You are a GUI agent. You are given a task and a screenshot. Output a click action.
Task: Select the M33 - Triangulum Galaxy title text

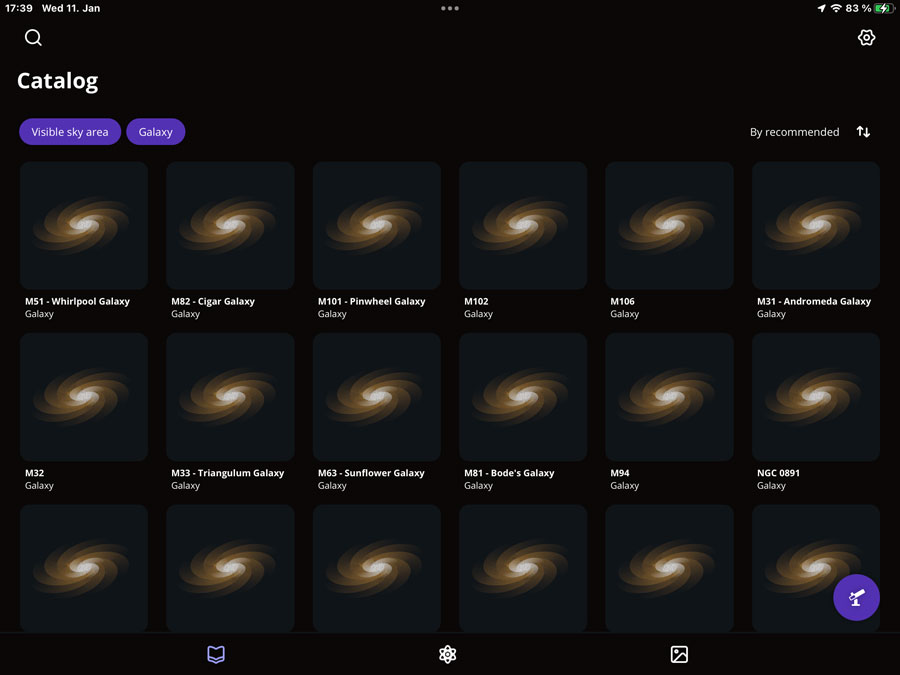(227, 473)
